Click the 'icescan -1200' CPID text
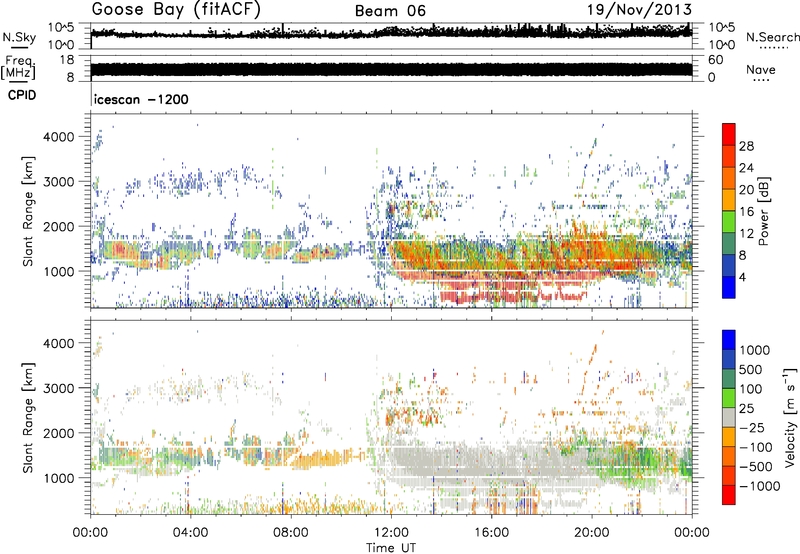The image size is (800, 554). coord(141,99)
